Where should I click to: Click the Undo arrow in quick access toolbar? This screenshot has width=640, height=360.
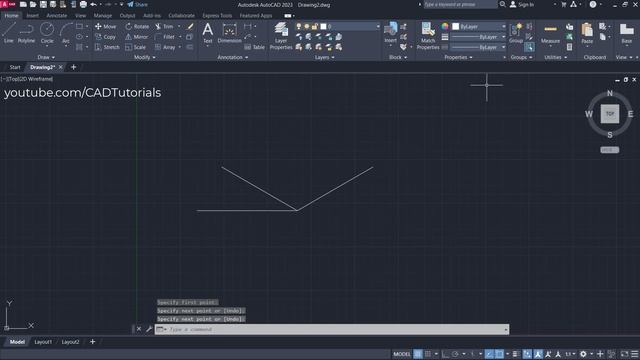[93, 4]
